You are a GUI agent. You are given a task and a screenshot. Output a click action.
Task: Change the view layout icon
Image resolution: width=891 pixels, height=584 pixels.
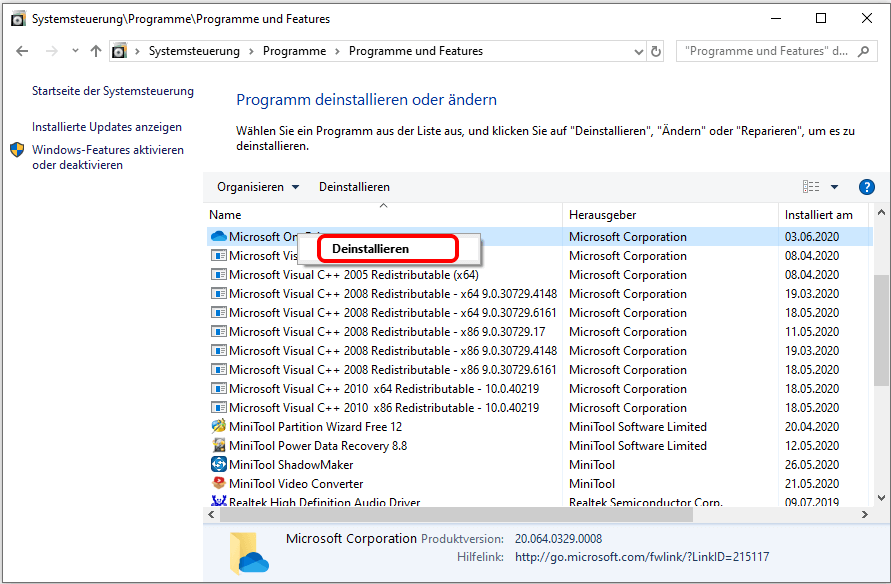click(x=811, y=186)
